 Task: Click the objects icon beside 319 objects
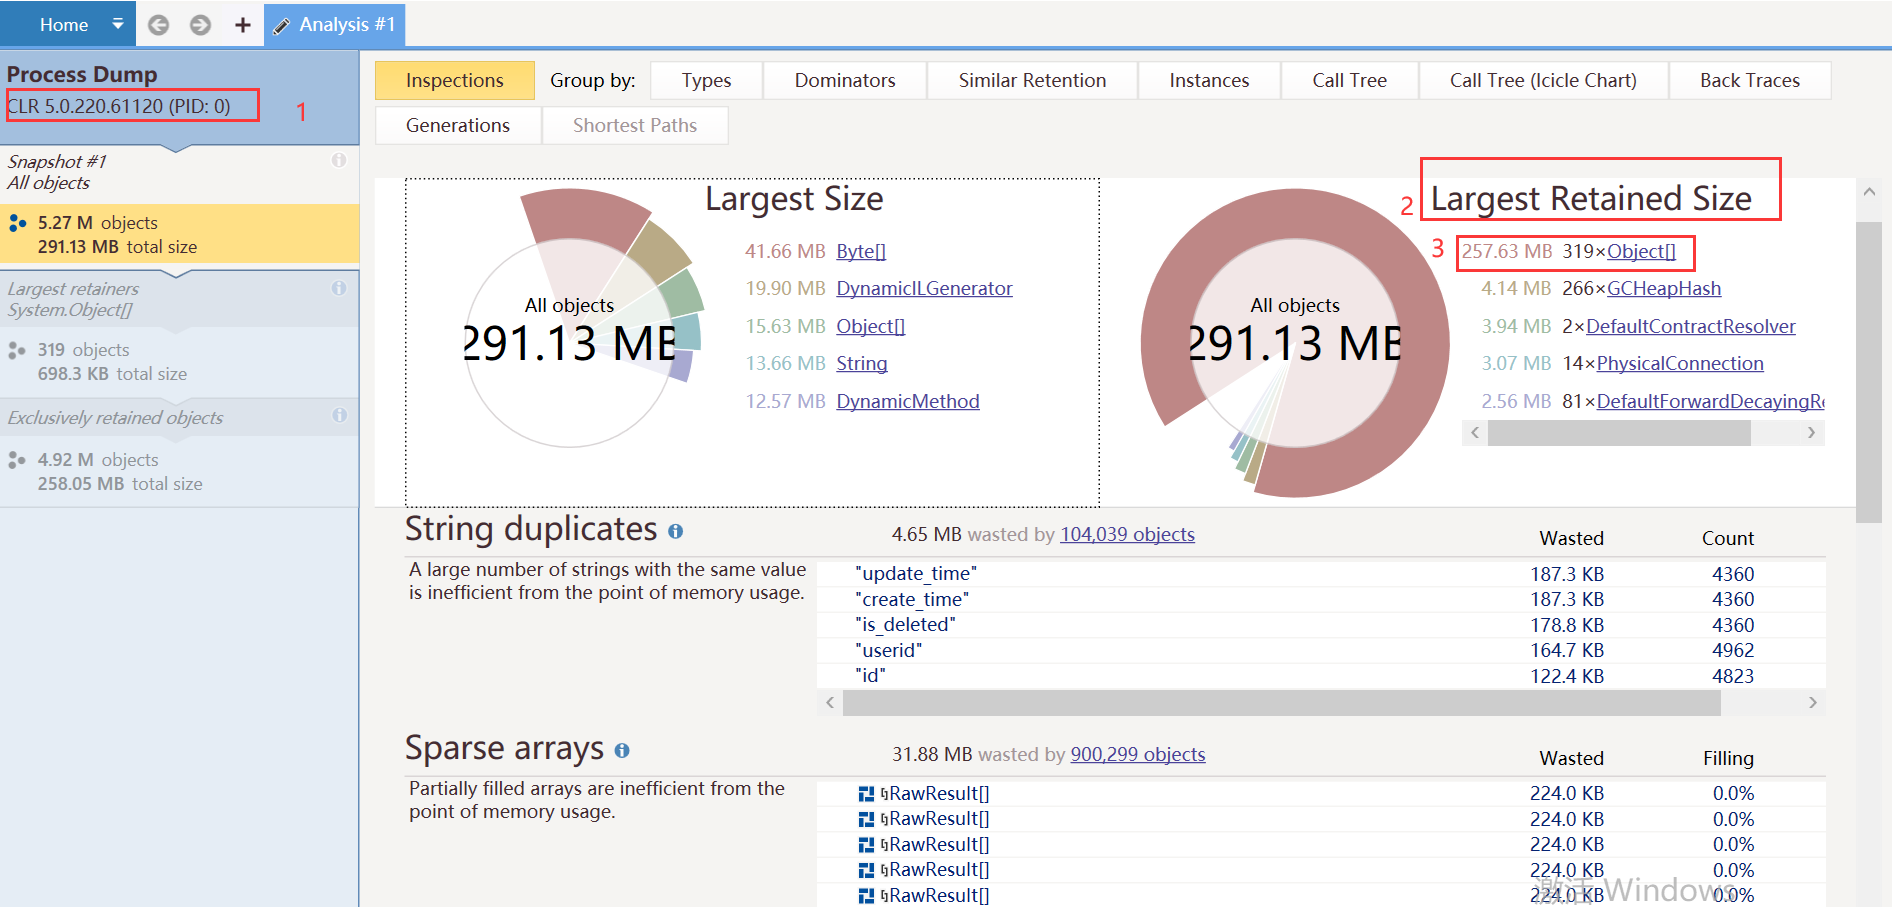point(17,350)
